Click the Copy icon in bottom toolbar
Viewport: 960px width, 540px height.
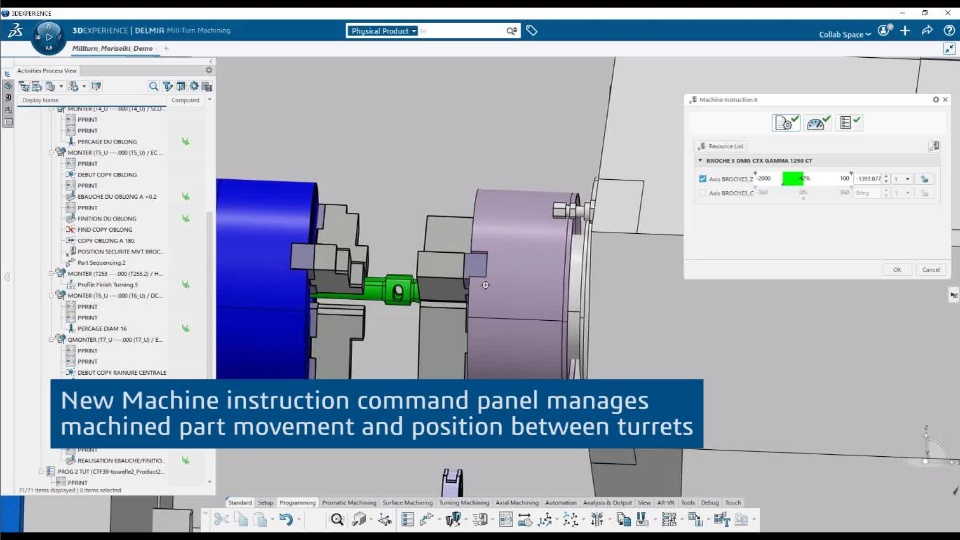pyautogui.click(x=241, y=520)
